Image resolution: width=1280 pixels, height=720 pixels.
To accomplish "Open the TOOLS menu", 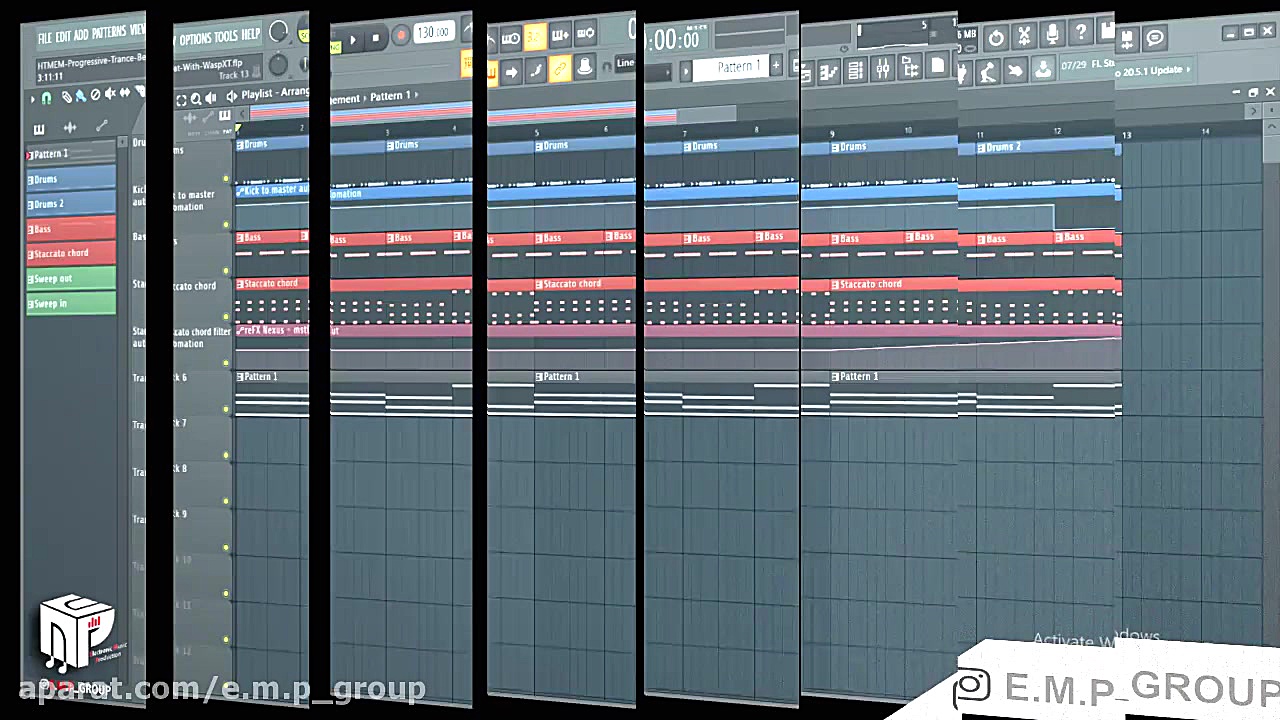I will (x=226, y=37).
